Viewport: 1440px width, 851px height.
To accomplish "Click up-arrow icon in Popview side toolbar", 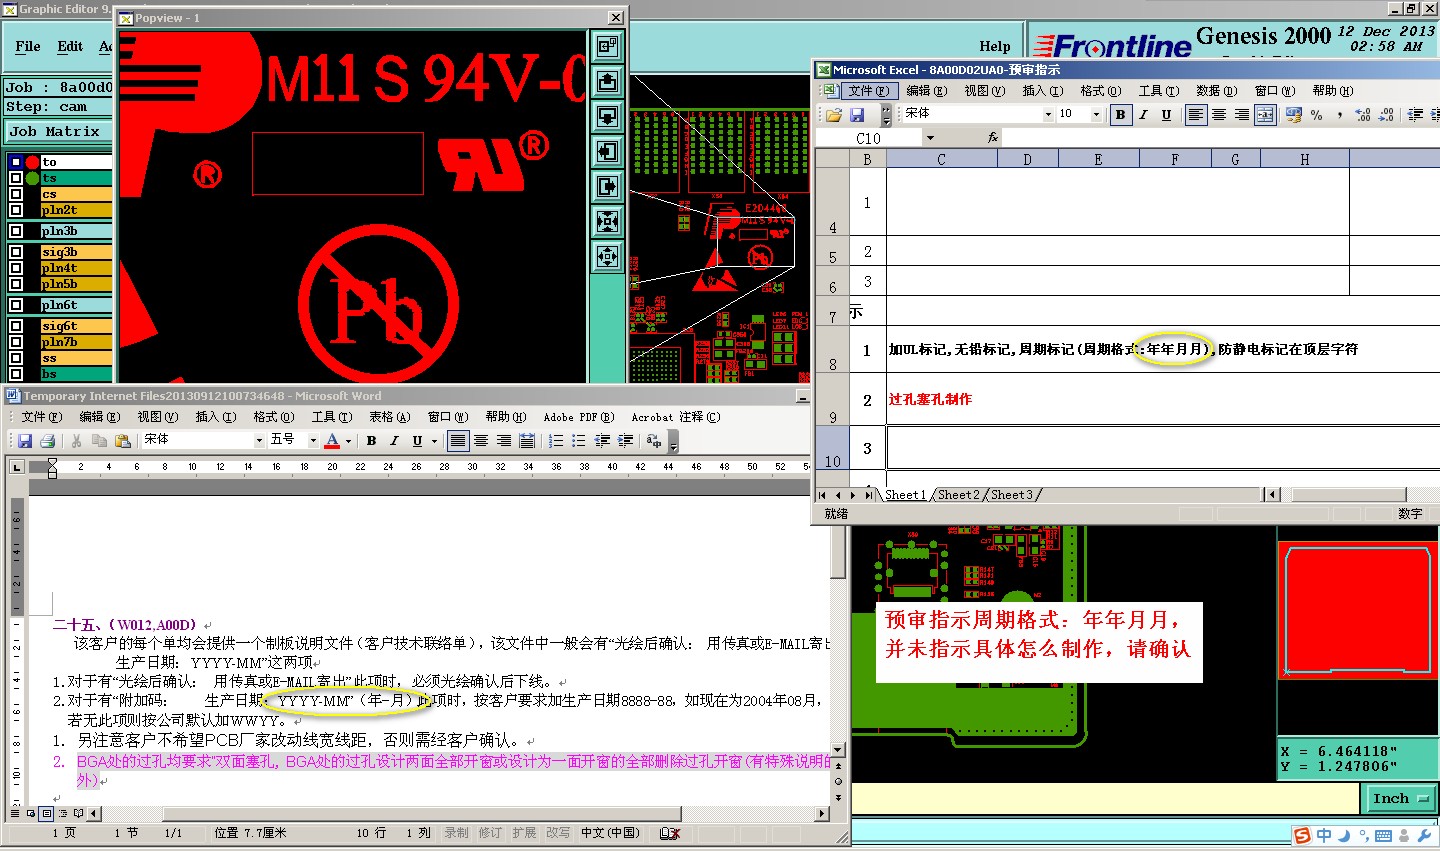I will coord(607,81).
